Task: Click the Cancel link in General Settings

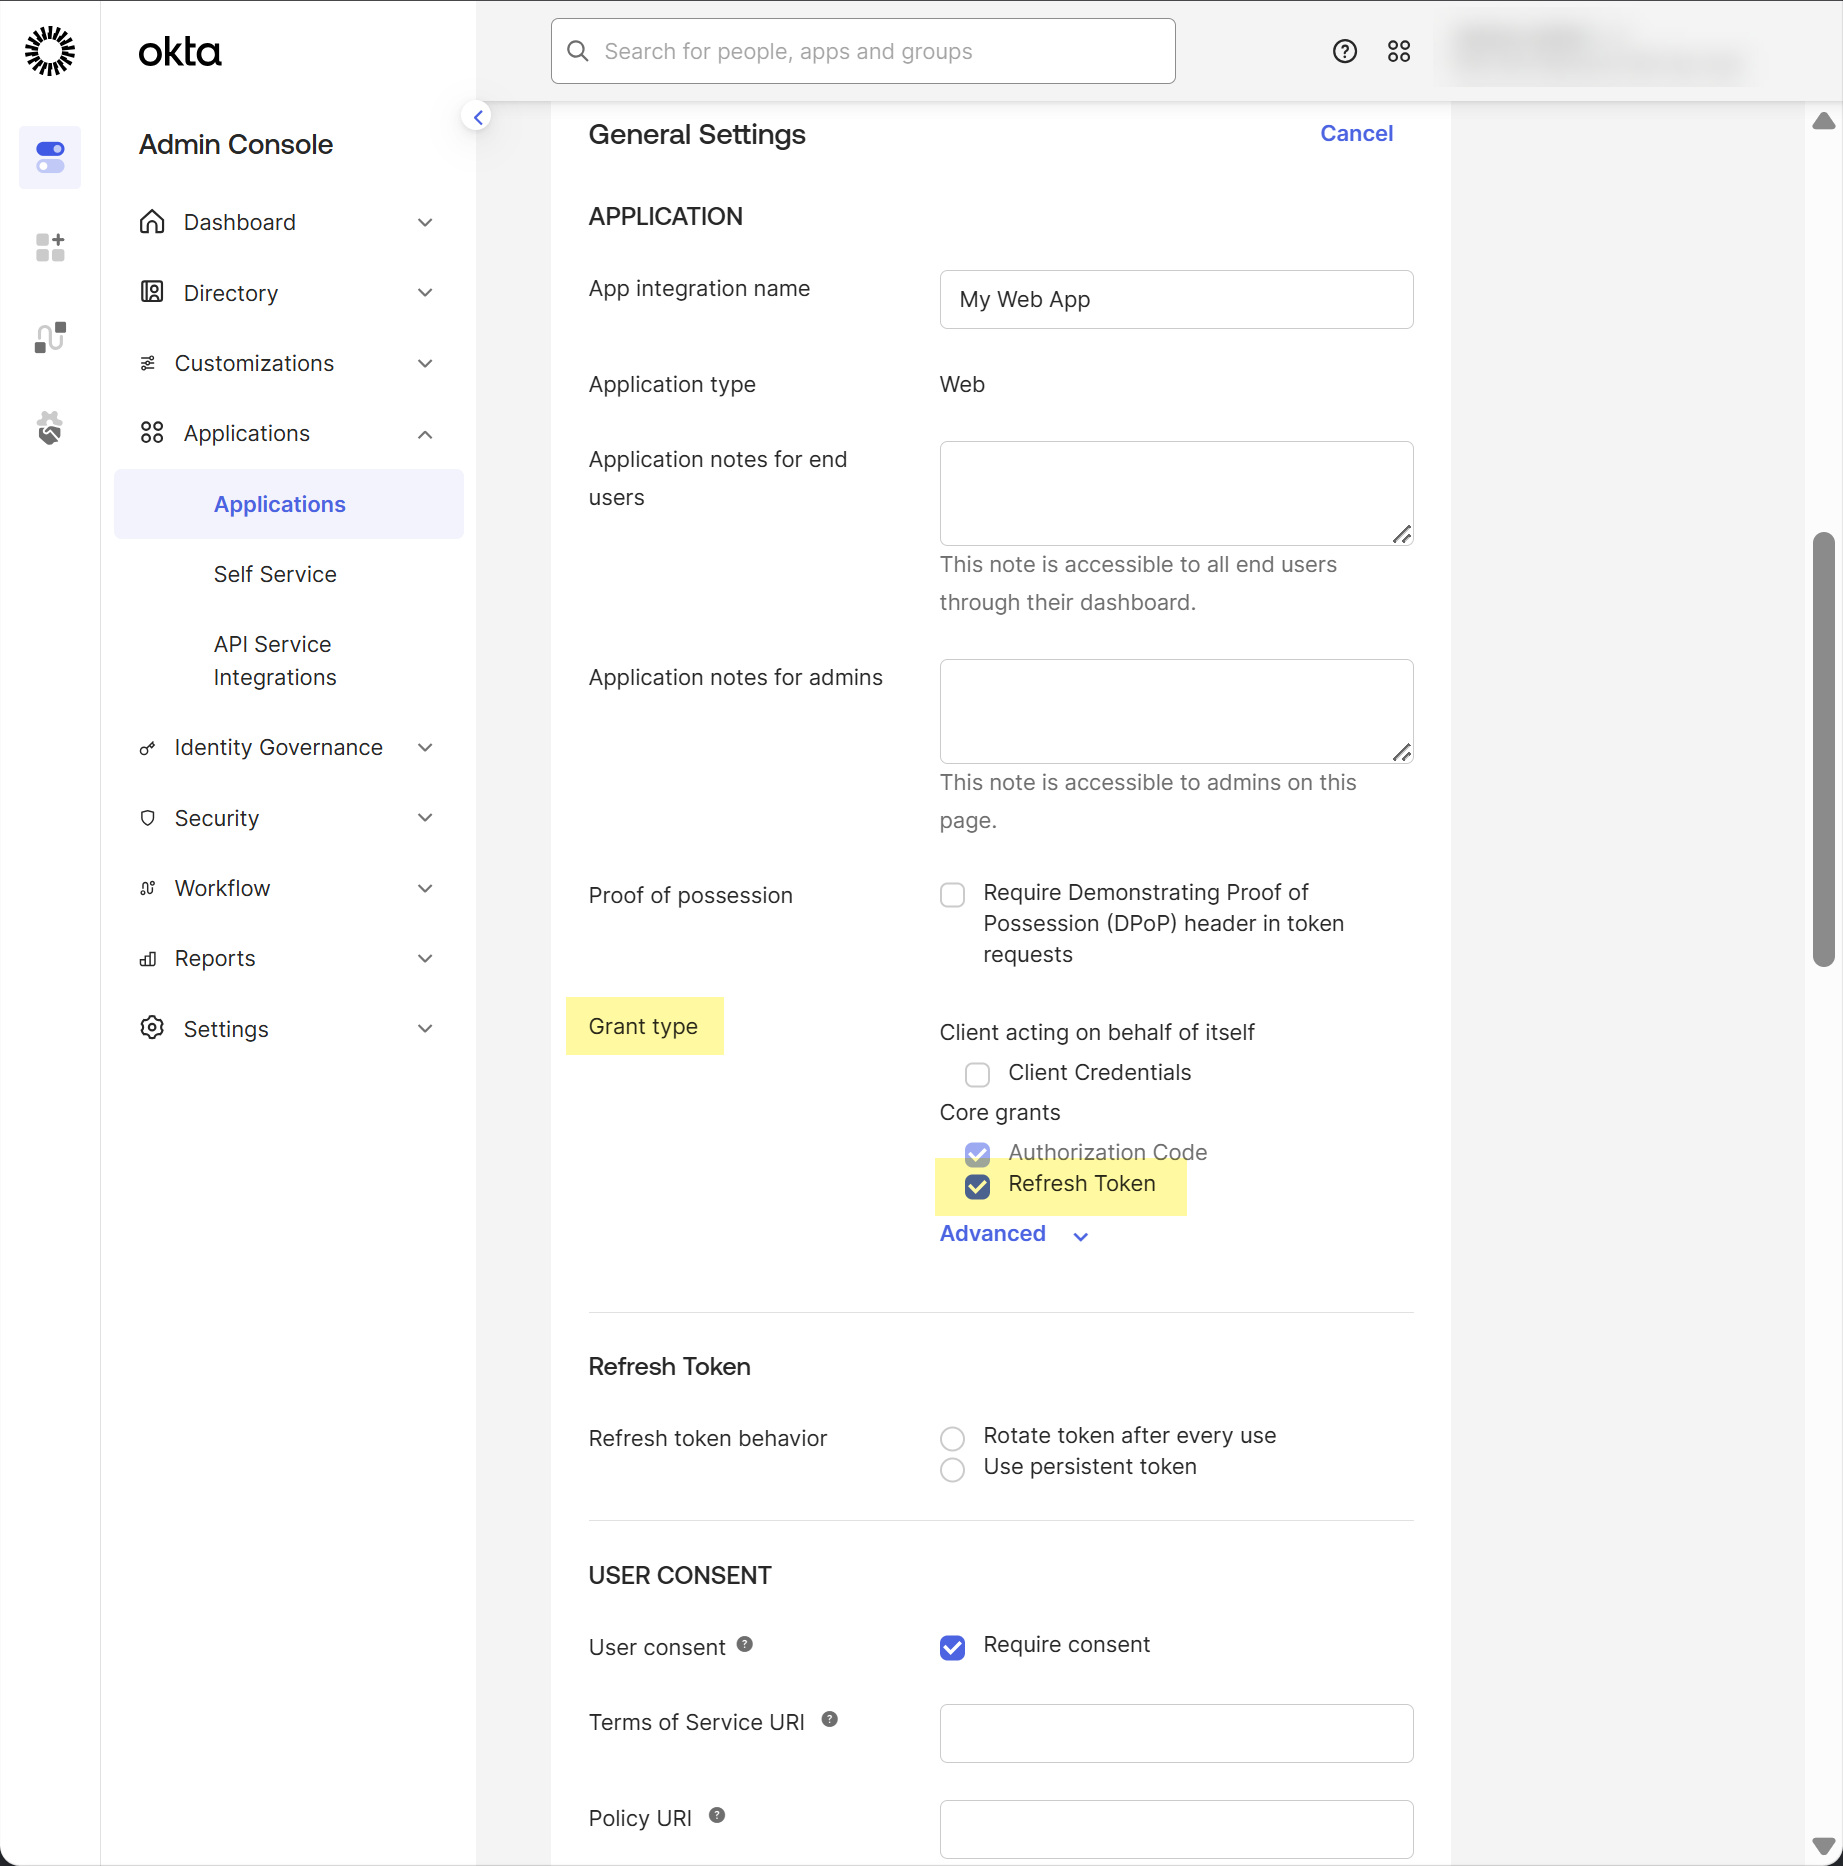Action: (1355, 133)
